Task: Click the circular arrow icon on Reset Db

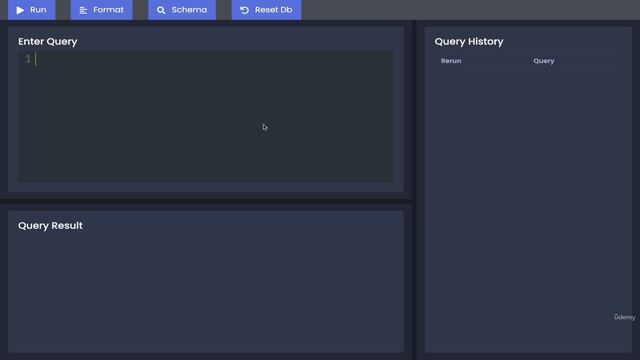Action: click(244, 10)
